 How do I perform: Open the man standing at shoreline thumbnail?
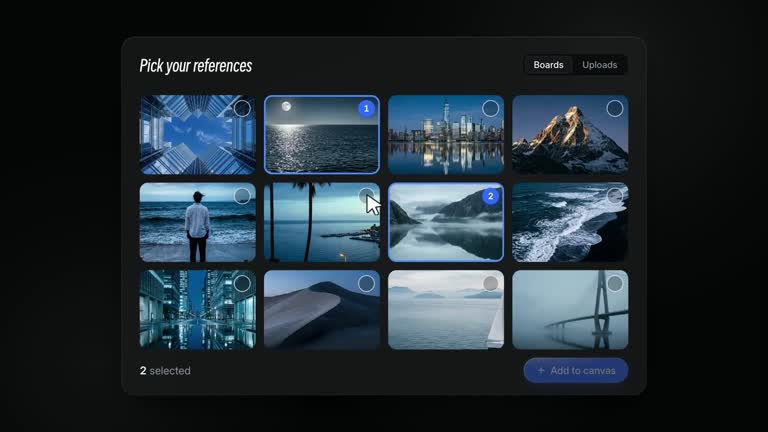(197, 222)
